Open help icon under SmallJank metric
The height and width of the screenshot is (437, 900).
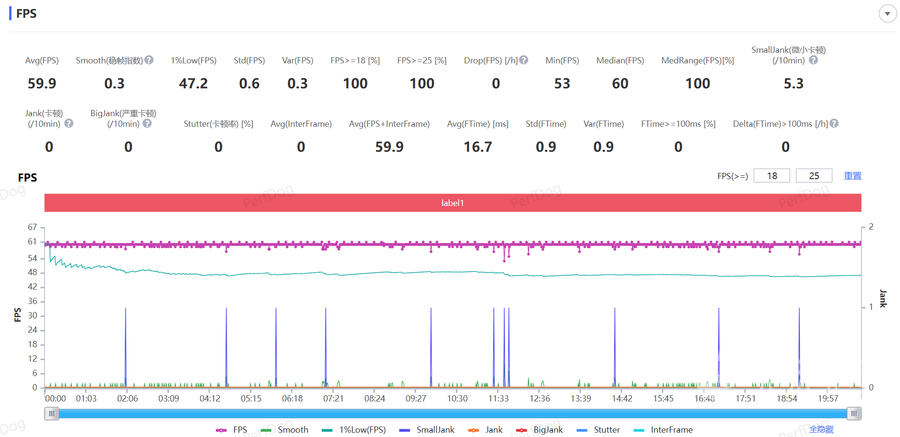point(813,60)
